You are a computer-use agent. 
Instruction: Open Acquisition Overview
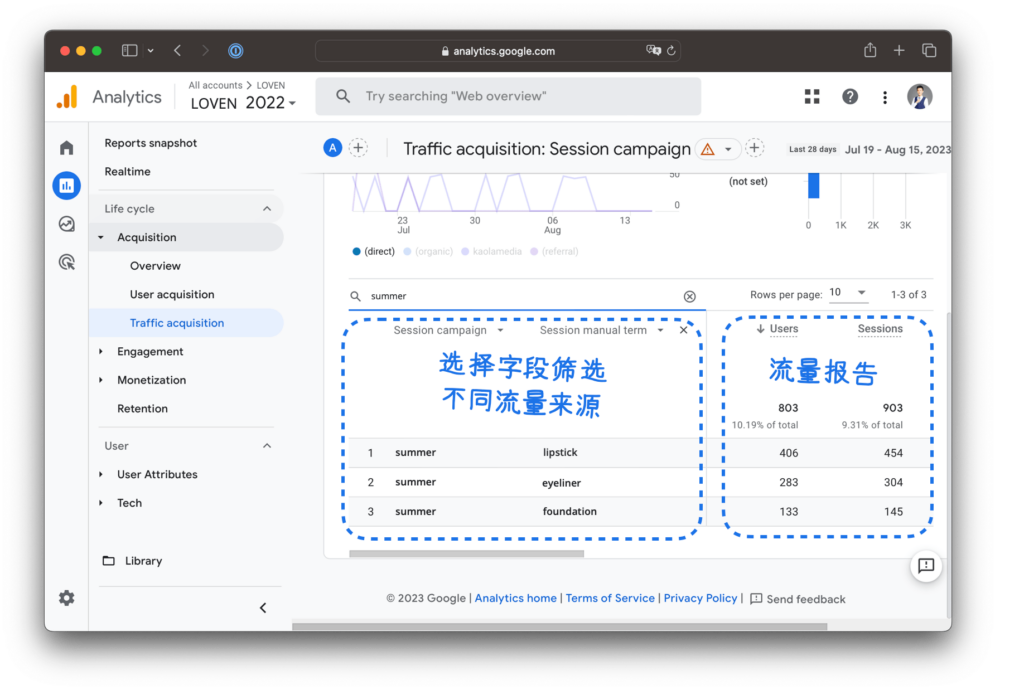(x=155, y=266)
